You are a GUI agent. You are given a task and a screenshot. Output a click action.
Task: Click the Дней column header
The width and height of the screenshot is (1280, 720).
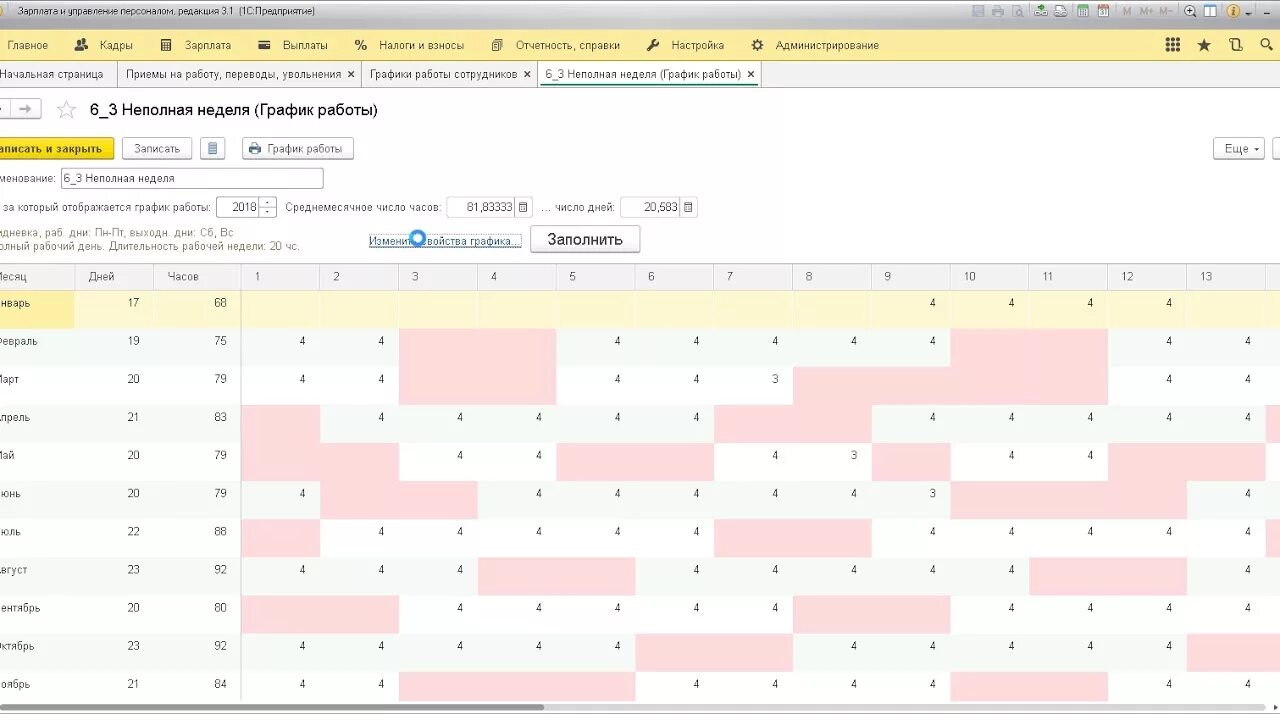point(114,276)
